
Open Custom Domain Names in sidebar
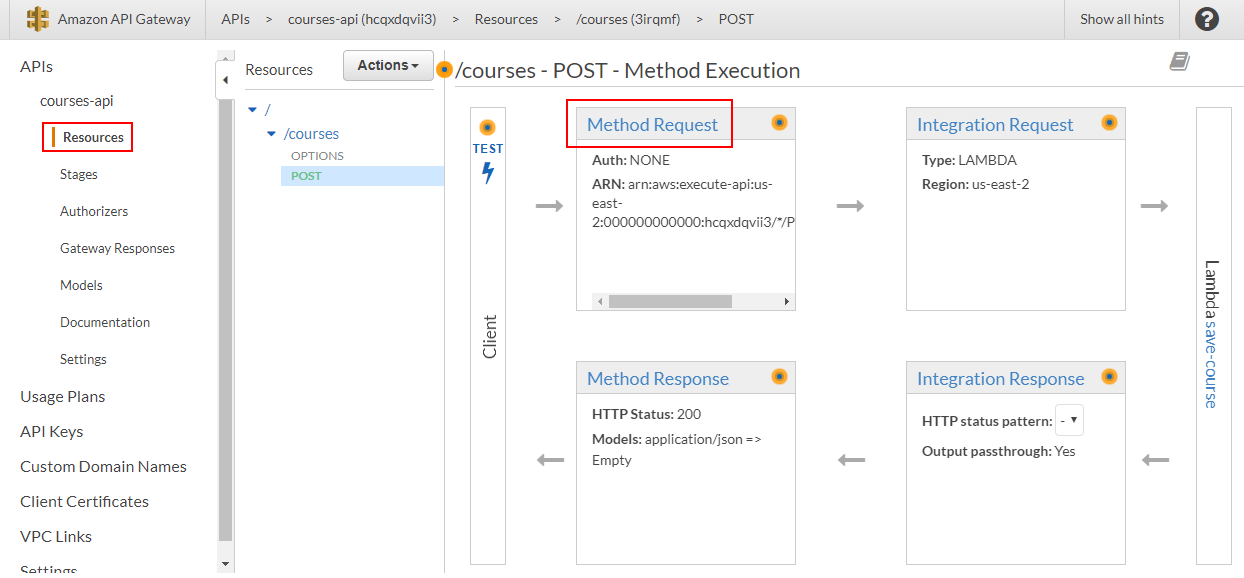tap(103, 466)
